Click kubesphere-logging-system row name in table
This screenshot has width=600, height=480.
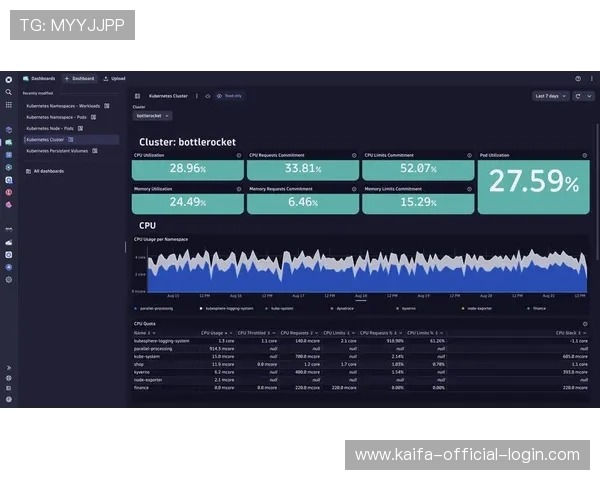click(x=161, y=341)
